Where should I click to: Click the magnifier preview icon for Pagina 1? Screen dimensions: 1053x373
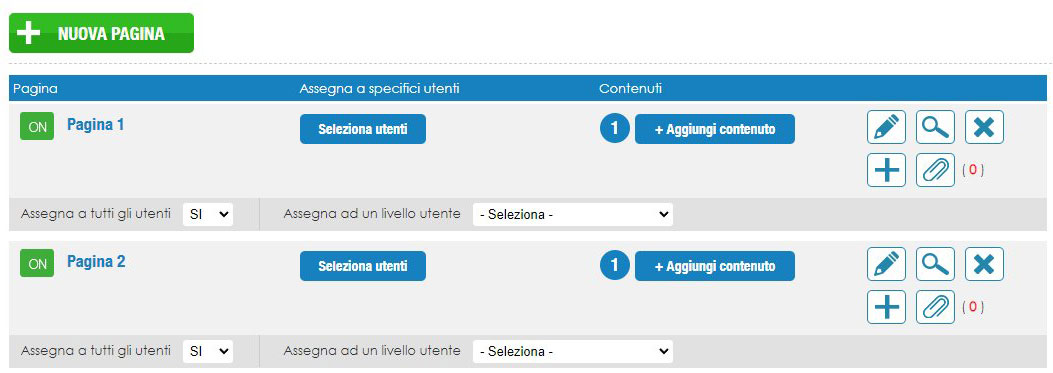(935, 127)
